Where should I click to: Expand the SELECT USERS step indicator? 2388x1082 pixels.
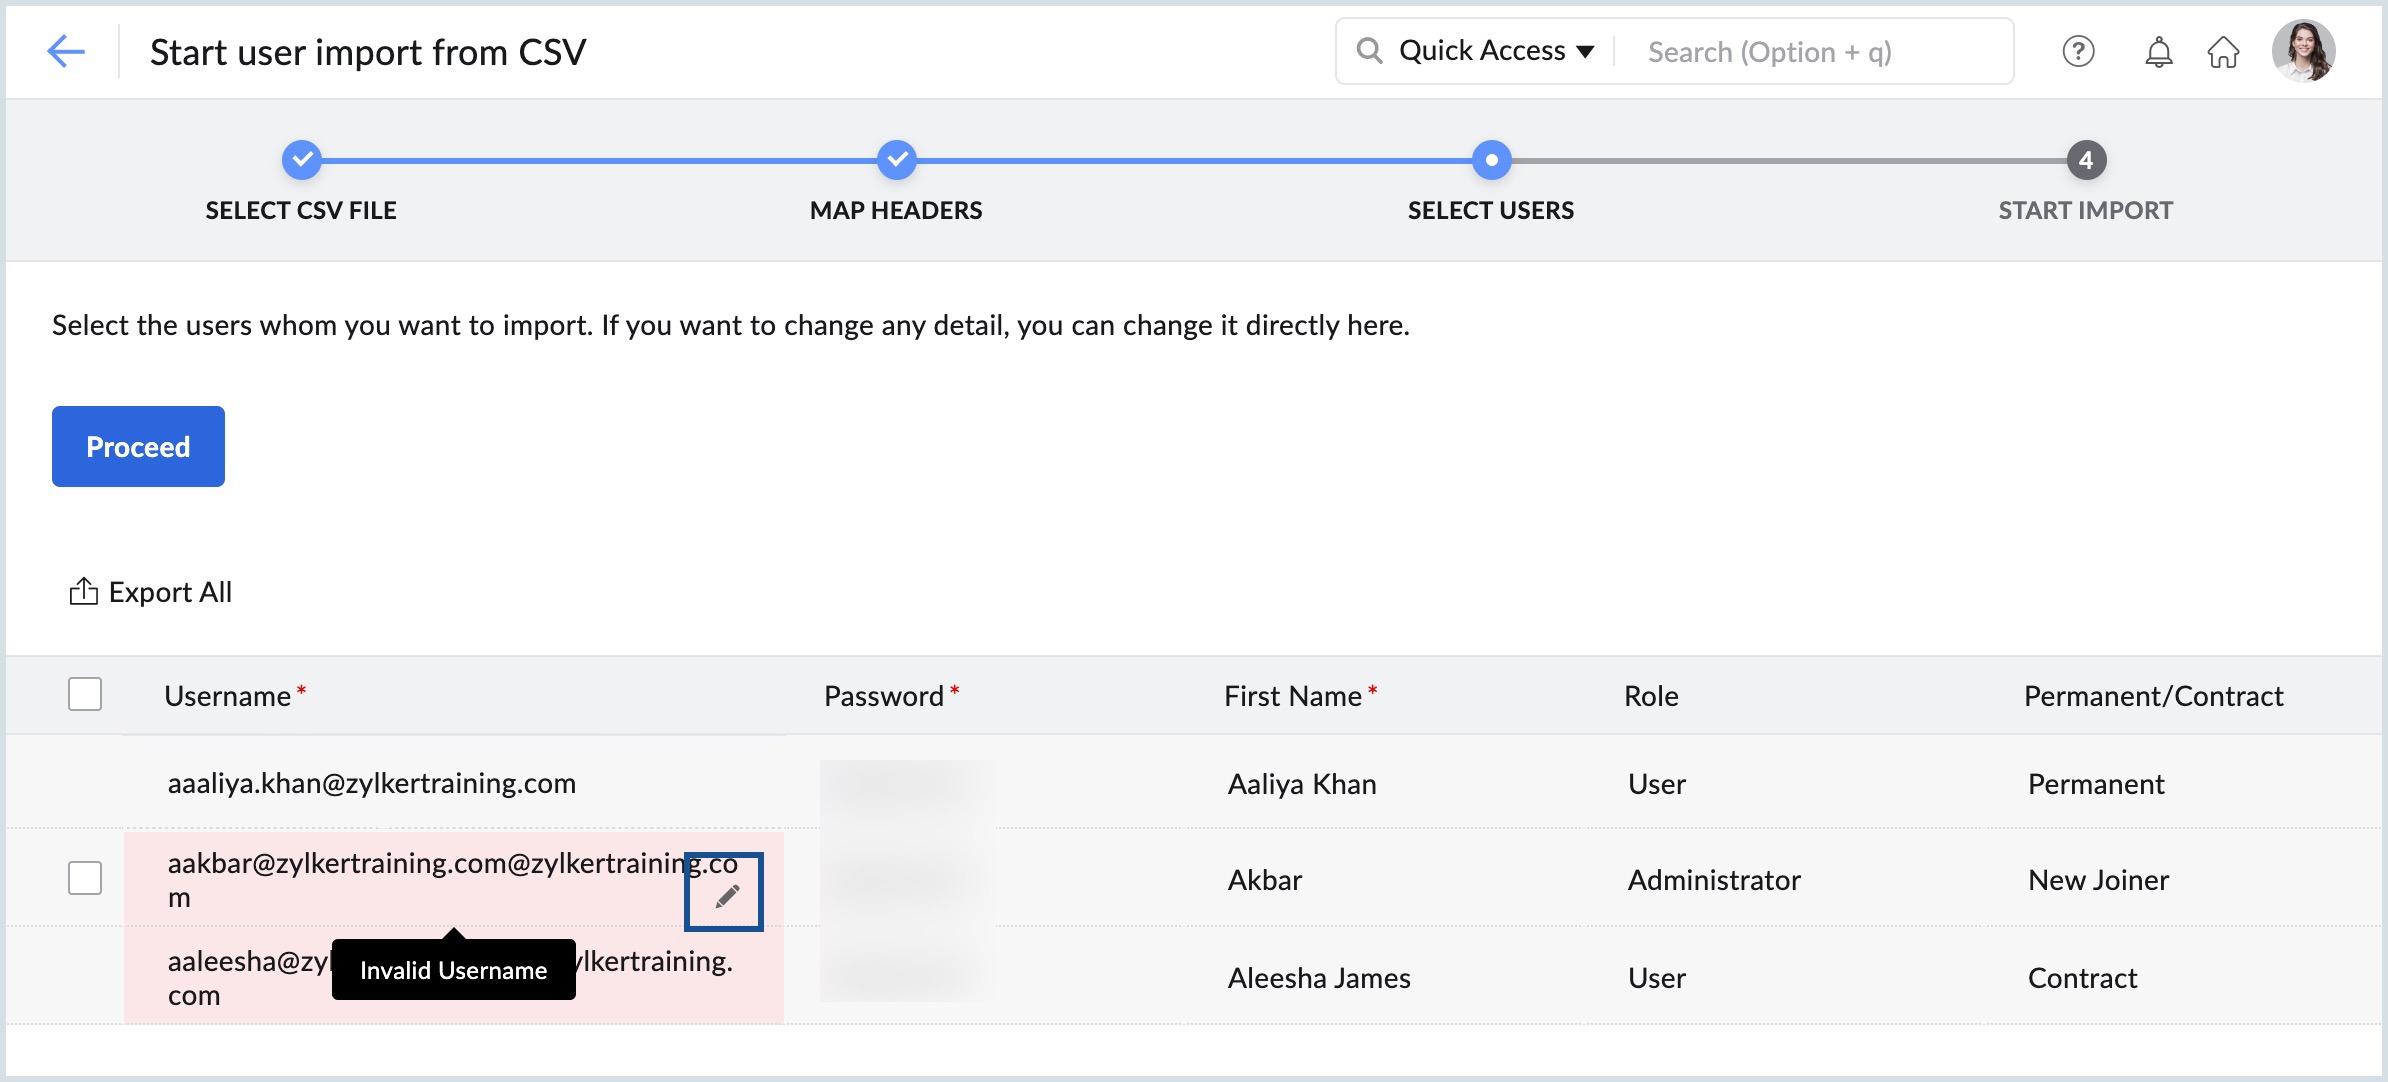(1491, 158)
